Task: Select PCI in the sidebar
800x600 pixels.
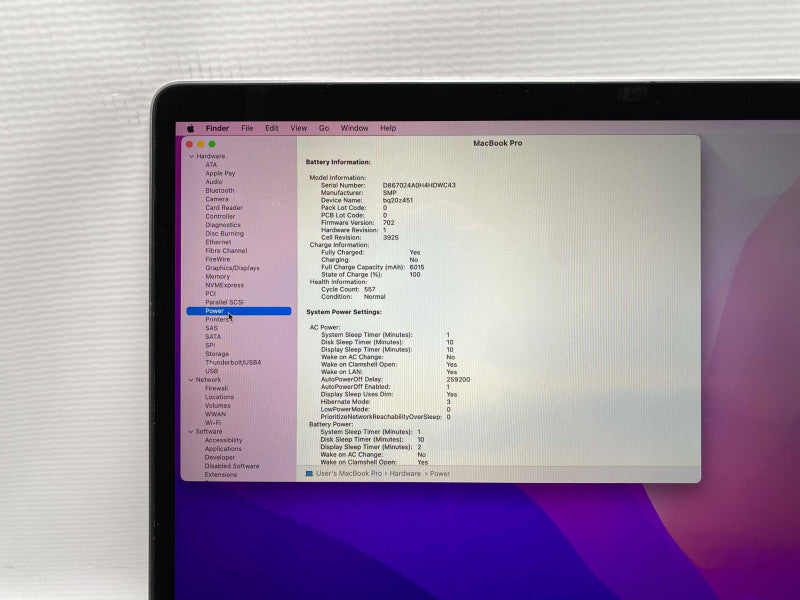Action: tap(211, 294)
